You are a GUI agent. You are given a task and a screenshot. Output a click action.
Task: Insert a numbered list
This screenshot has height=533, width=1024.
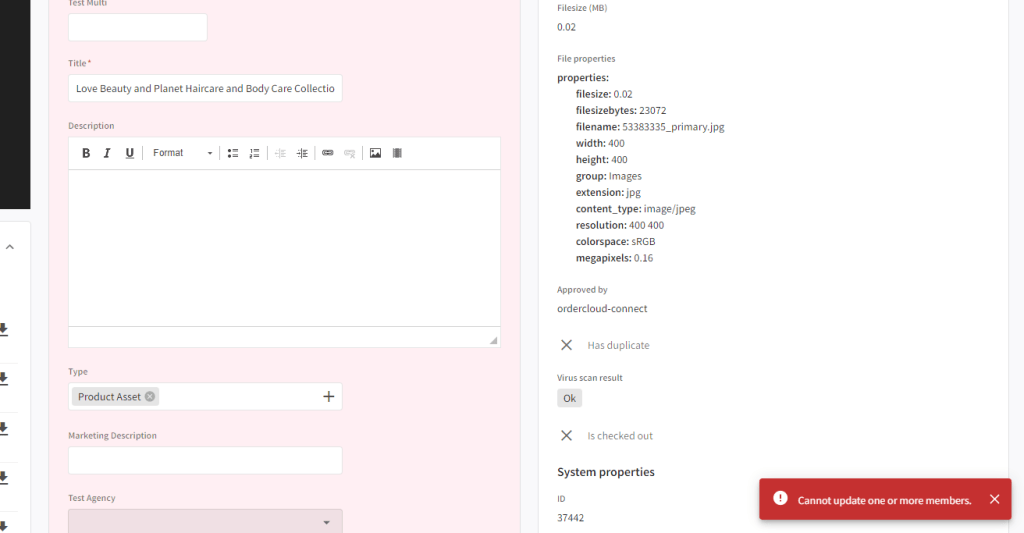click(x=254, y=153)
